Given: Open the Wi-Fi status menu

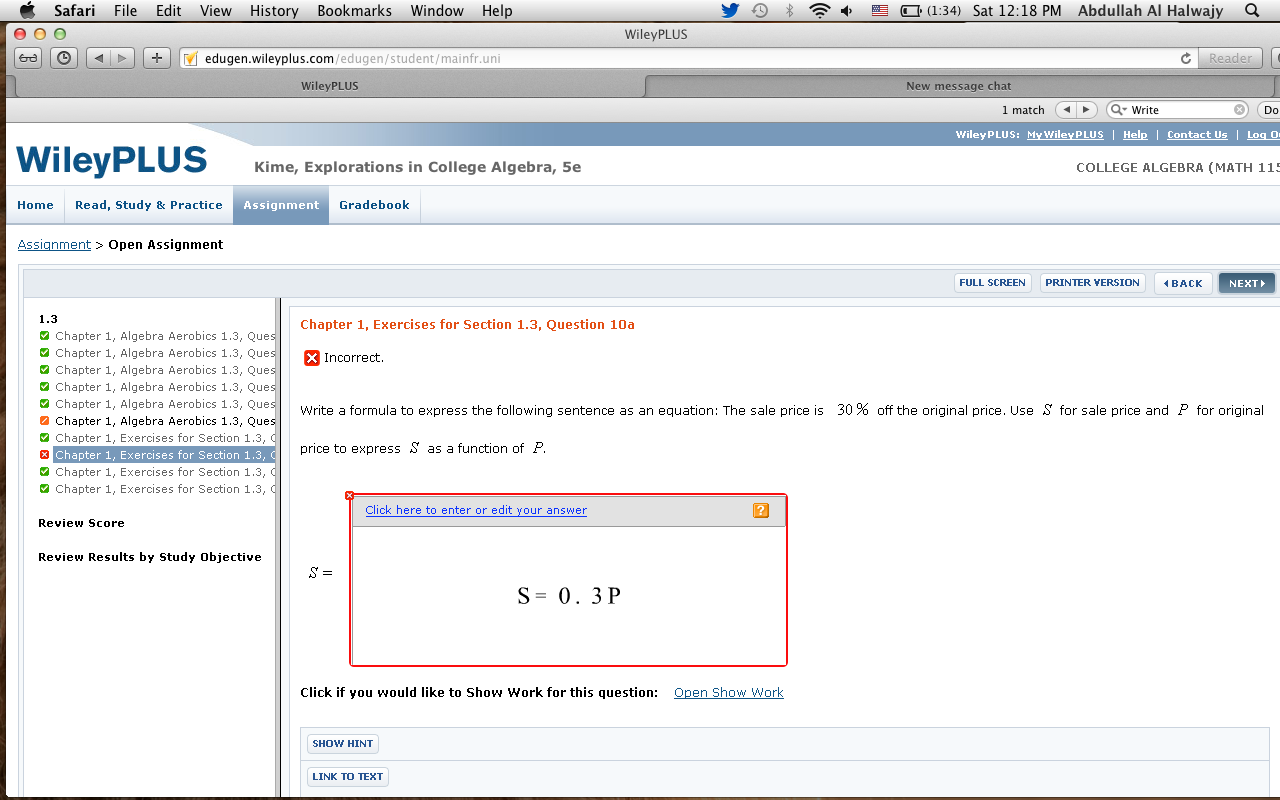Looking at the screenshot, I should coord(820,11).
